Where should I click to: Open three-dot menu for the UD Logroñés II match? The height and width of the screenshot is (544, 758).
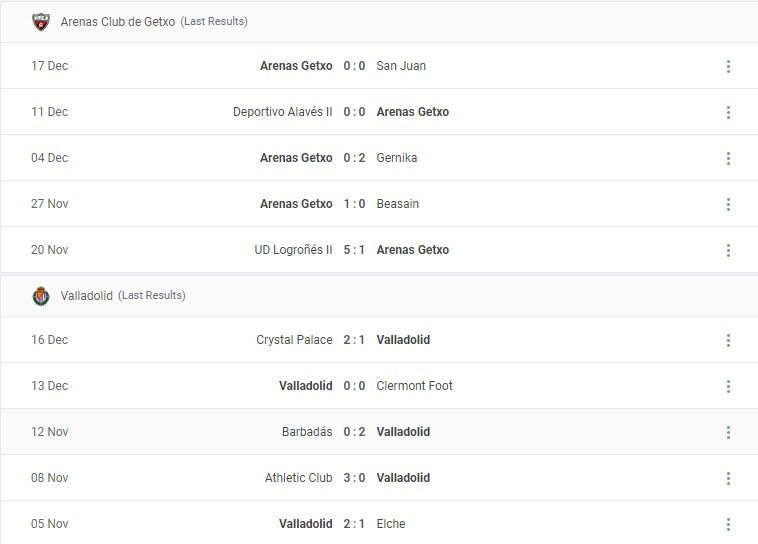tap(728, 250)
